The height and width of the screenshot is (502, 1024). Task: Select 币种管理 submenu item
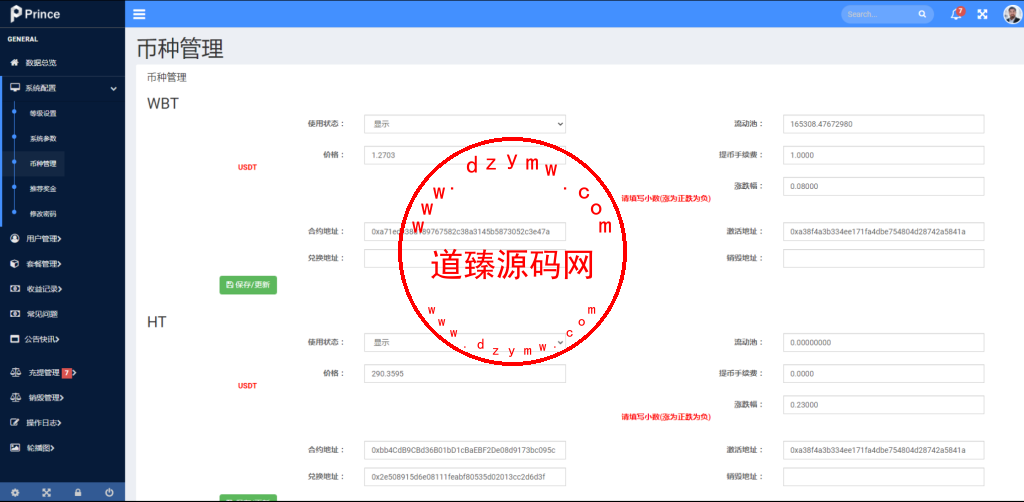click(x=43, y=164)
